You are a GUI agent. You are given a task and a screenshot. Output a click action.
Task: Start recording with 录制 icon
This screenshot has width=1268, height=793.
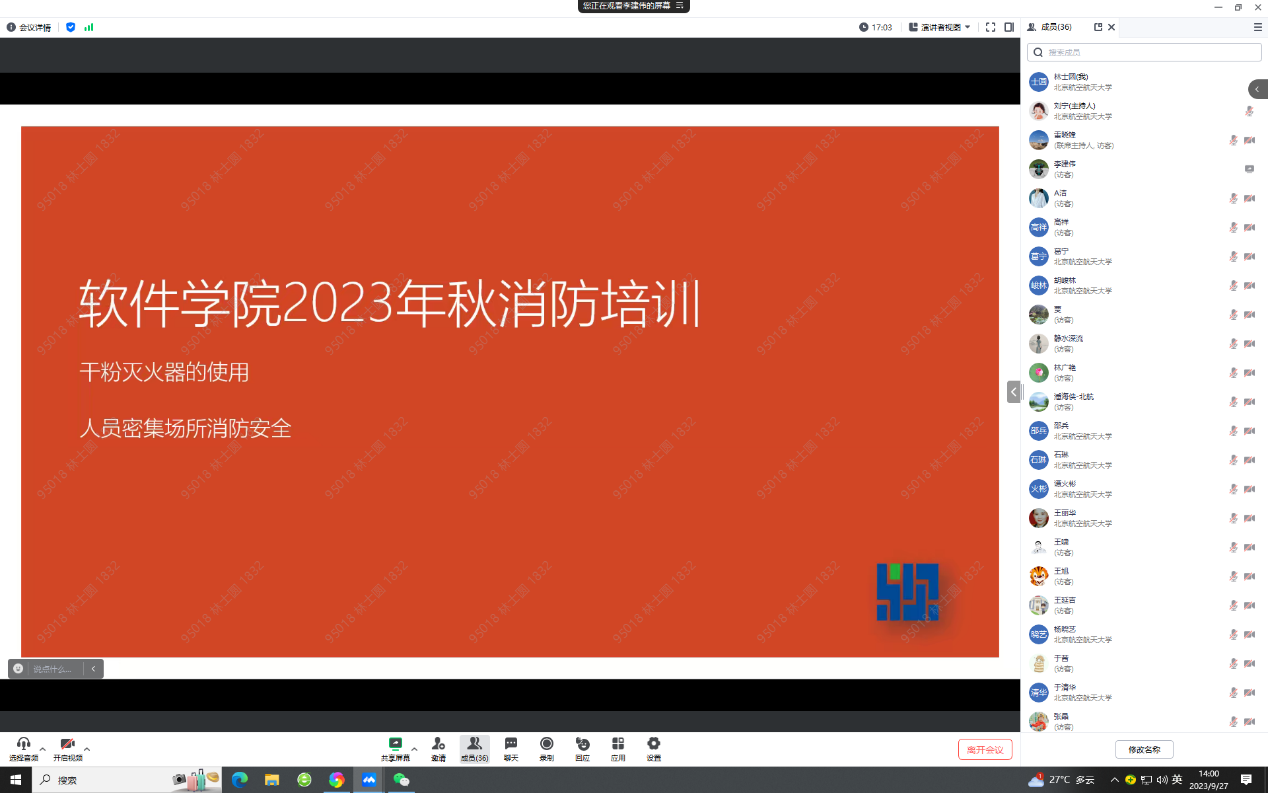click(x=547, y=744)
